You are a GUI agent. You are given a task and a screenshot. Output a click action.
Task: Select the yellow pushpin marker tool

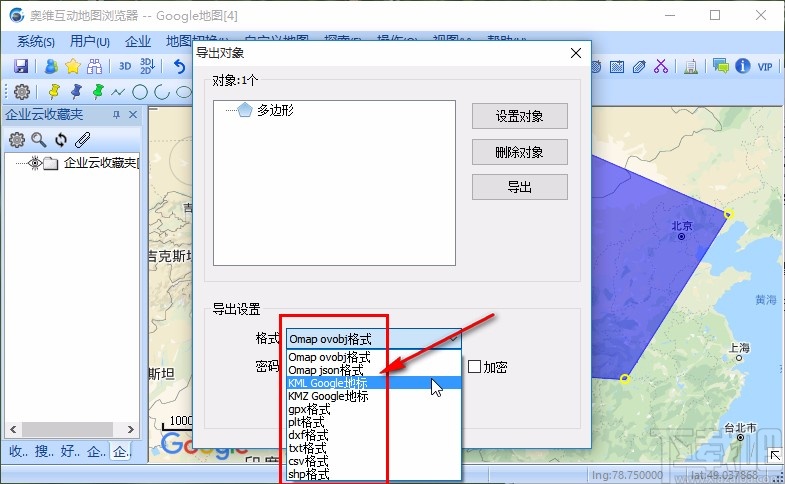(54, 92)
